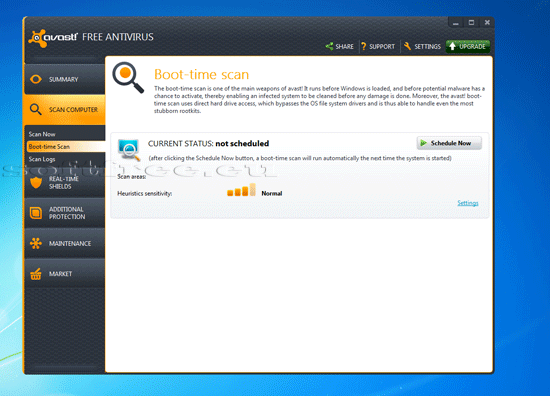Image resolution: width=550 pixels, height=396 pixels.
Task: Click the green play arrow on Schedule Now
Action: click(423, 143)
